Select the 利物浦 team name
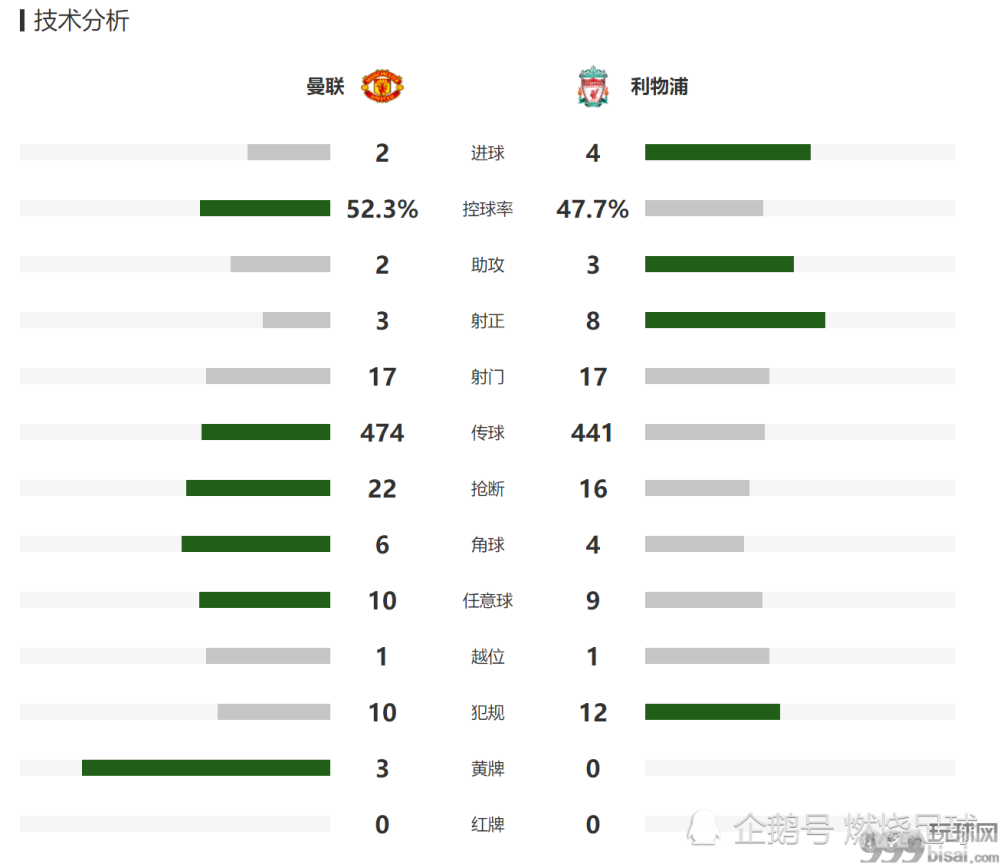Viewport: 1000px width, 864px height. [x=659, y=86]
